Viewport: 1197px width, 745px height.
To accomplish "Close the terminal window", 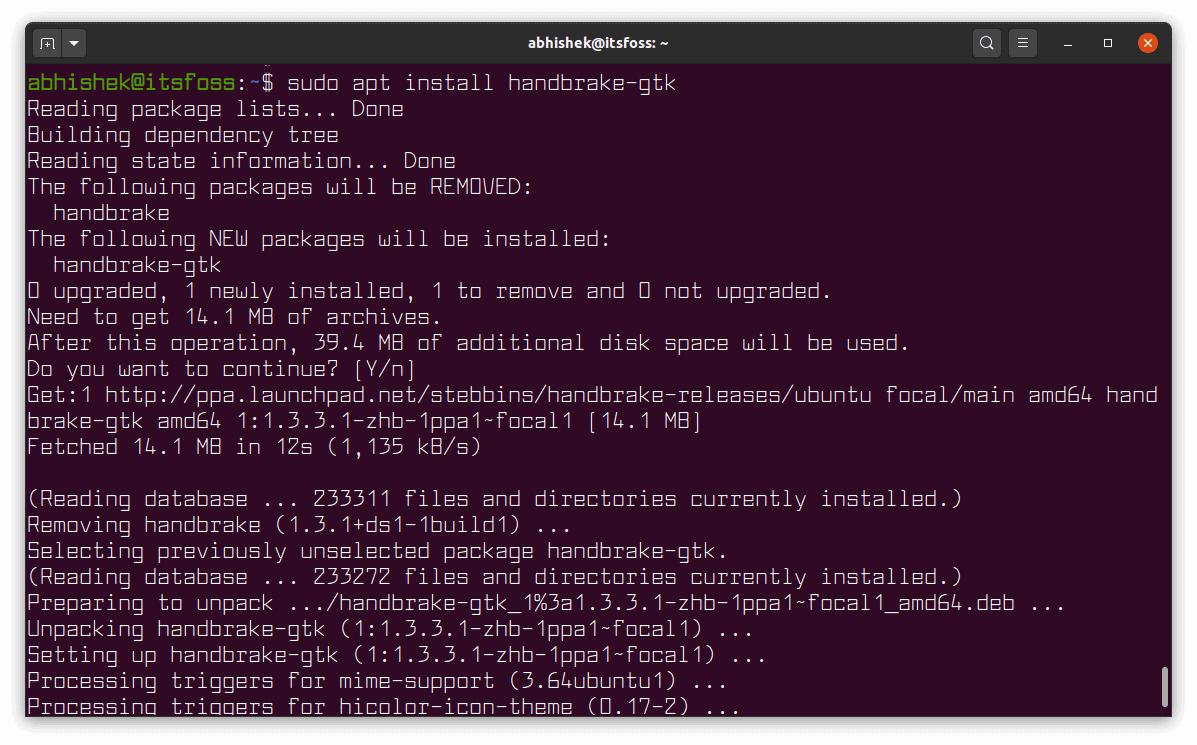I will (1148, 43).
